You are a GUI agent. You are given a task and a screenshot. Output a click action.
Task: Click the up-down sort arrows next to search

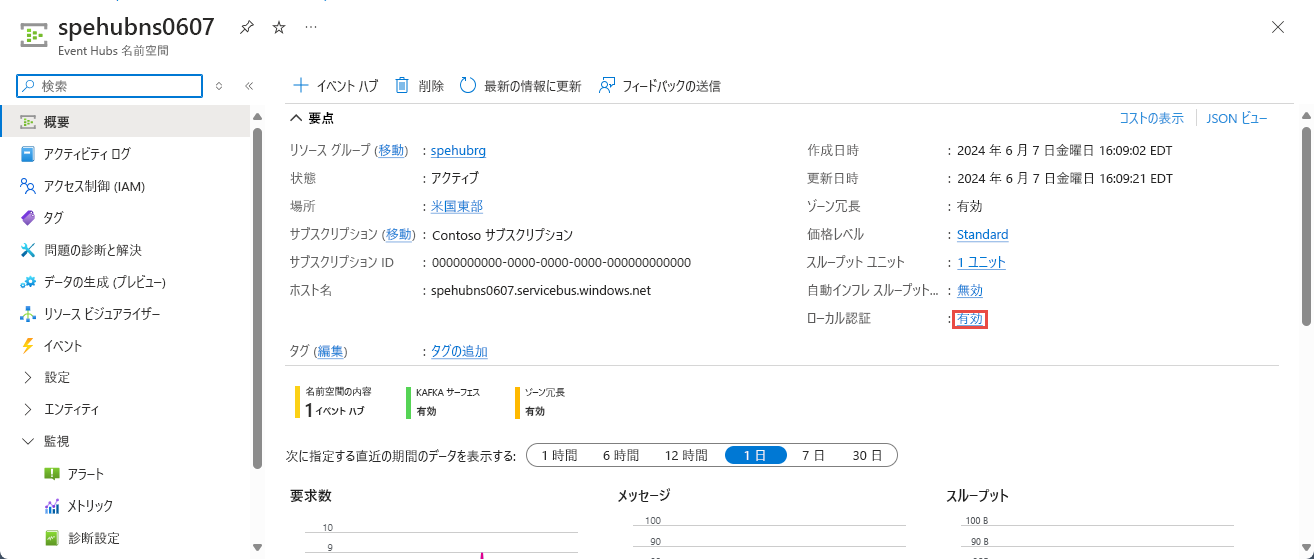click(219, 87)
